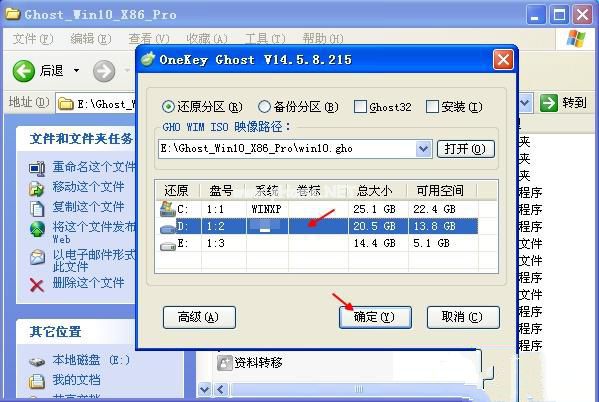Click the rename file icon in task pane
599x402 pixels.
[x=37, y=168]
